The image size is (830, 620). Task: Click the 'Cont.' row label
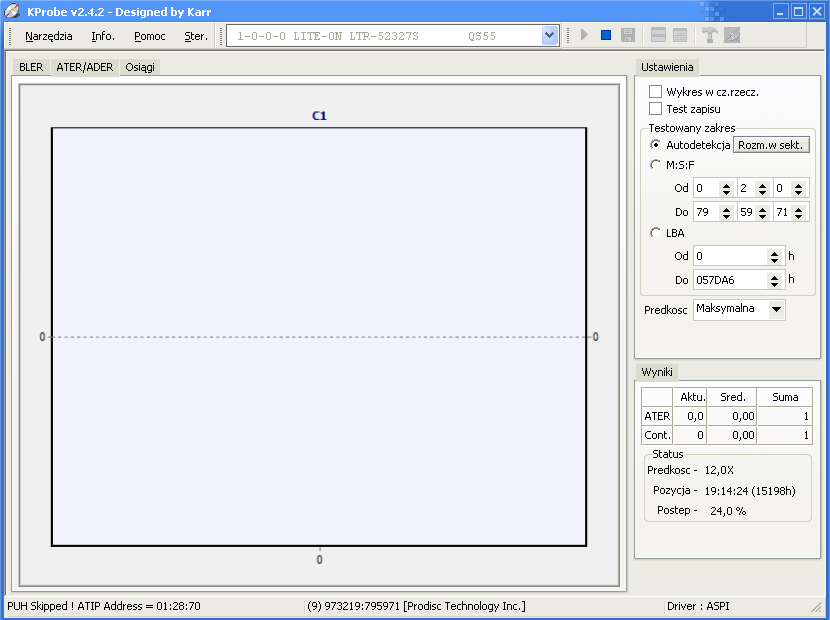[657, 435]
